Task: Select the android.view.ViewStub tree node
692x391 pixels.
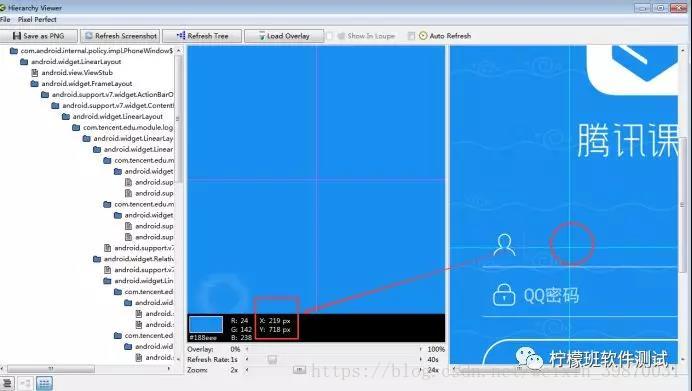Action: [x=77, y=72]
